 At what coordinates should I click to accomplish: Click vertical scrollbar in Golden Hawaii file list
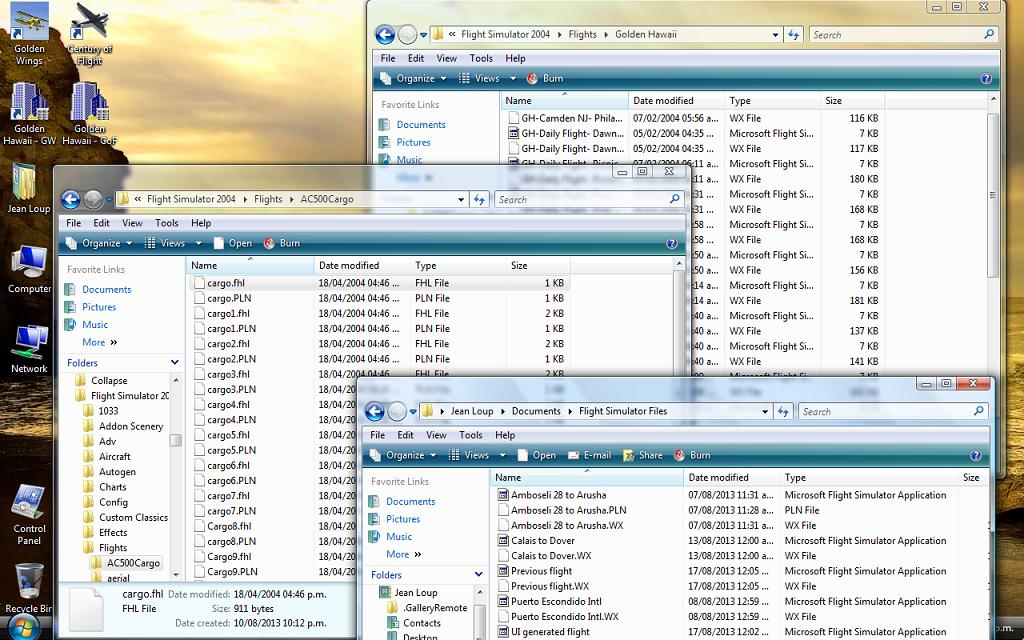[x=993, y=195]
